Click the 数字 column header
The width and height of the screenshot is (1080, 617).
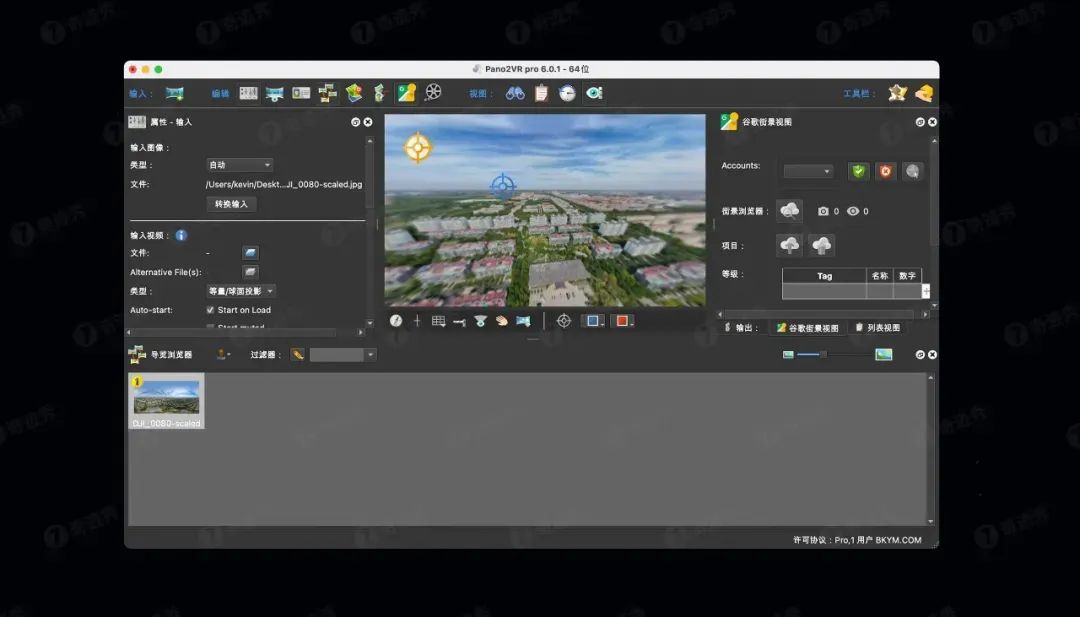907,276
